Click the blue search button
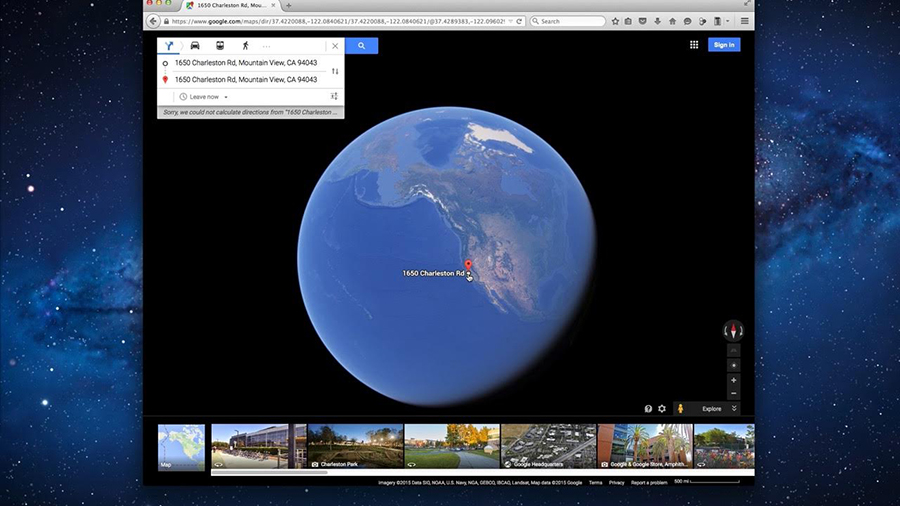Viewport: 900px width, 506px height. (362, 46)
